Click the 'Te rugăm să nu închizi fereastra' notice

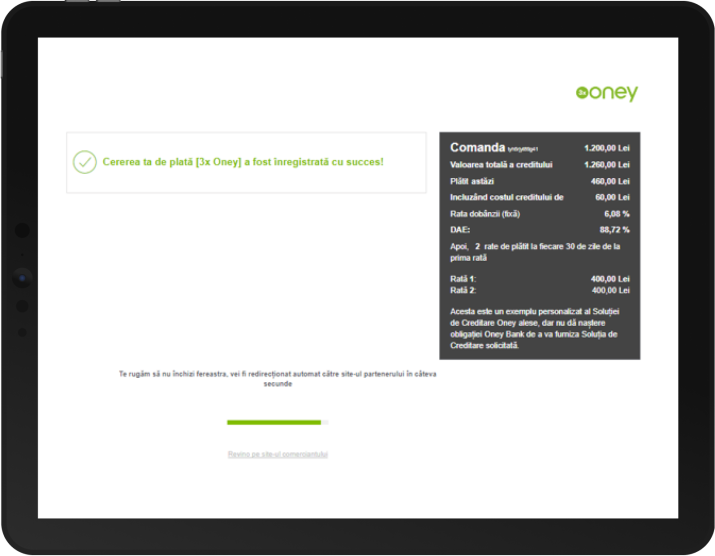(278, 379)
